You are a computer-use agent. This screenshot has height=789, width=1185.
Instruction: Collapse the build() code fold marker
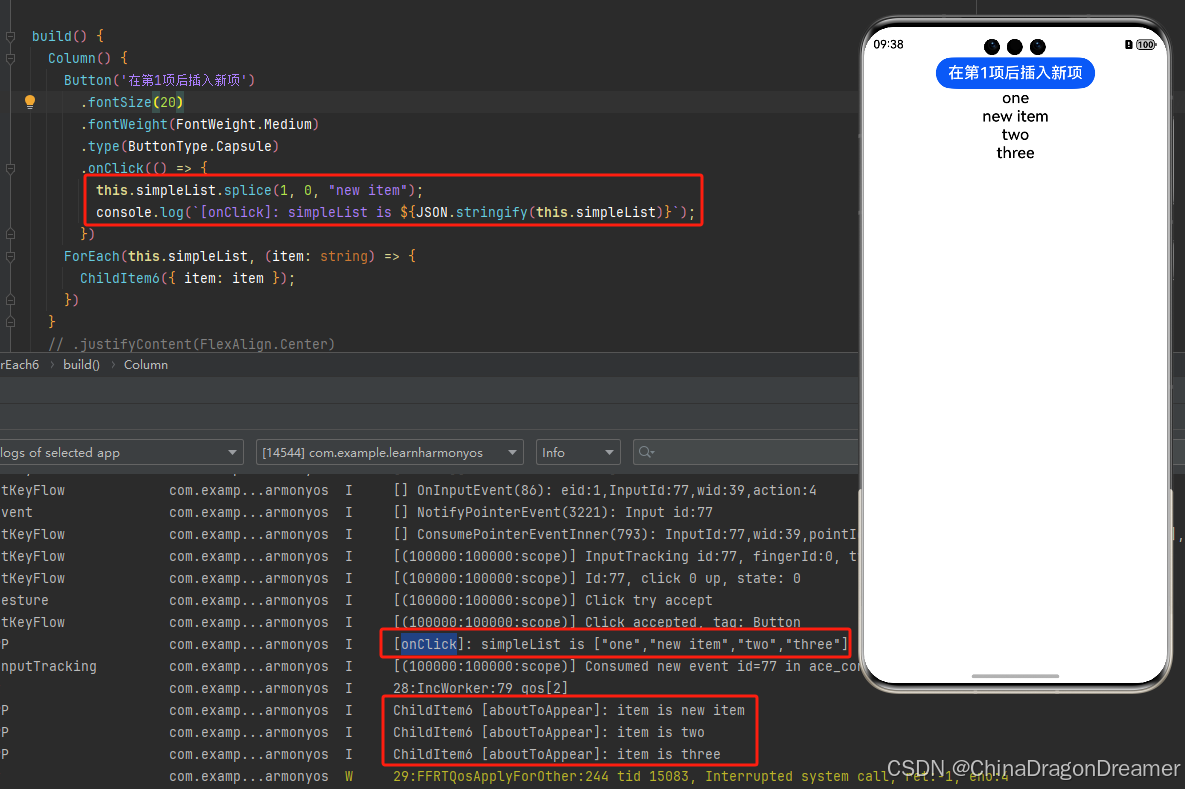click(11, 36)
